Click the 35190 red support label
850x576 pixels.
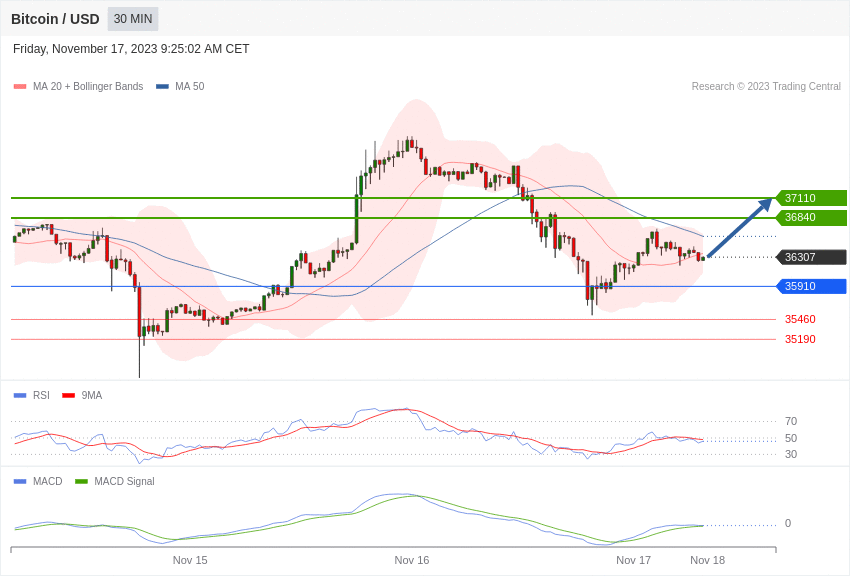tap(800, 340)
